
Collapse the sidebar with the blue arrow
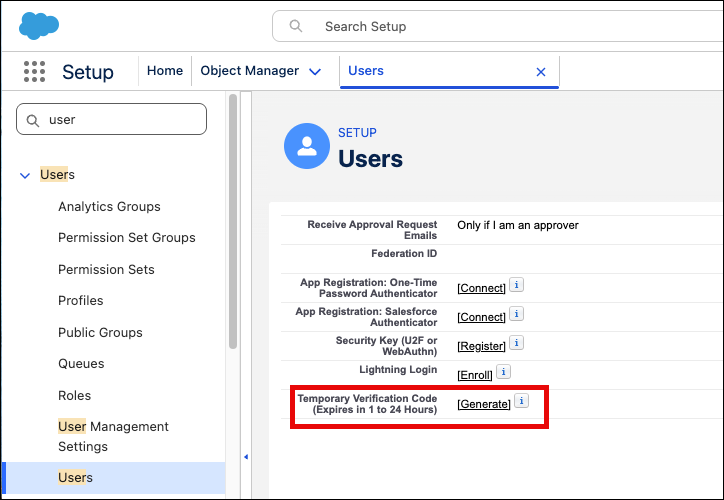click(246, 457)
